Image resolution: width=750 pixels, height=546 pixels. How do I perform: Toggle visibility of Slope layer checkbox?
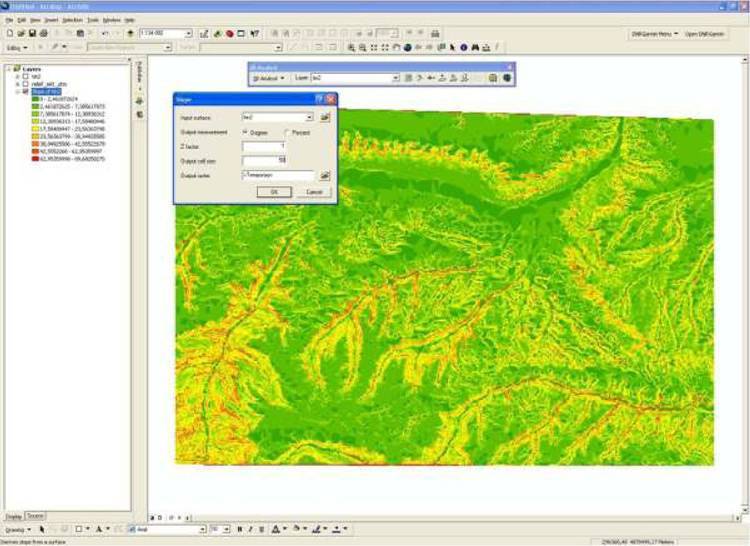point(24,91)
